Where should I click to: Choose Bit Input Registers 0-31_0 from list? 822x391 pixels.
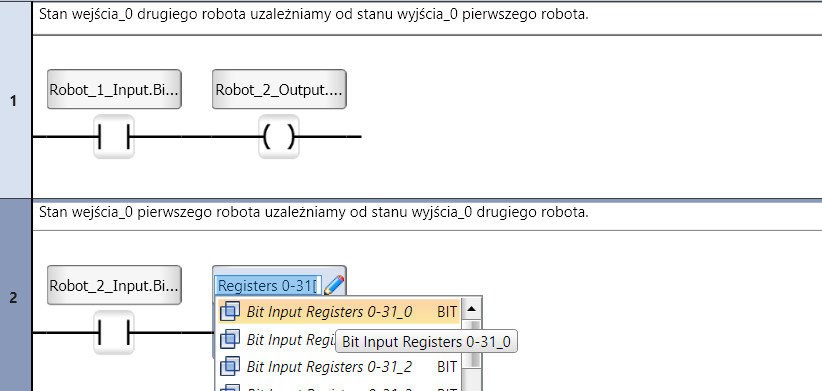tap(339, 312)
